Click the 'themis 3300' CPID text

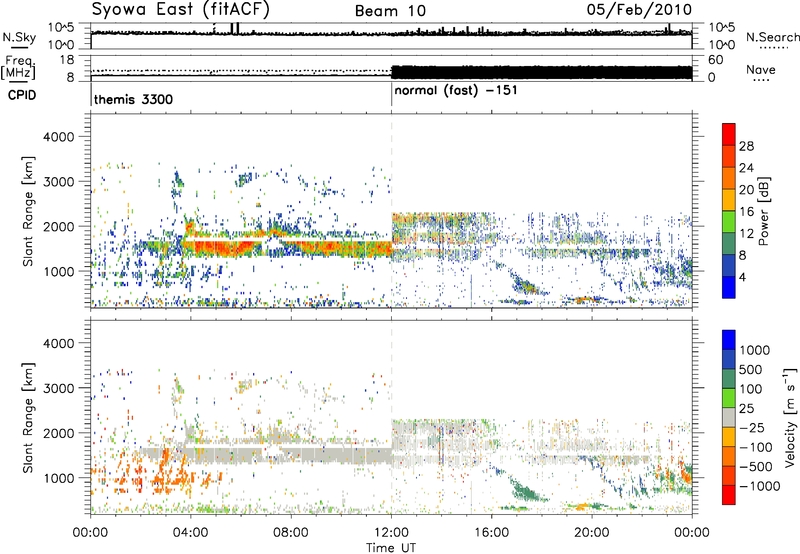tap(133, 99)
